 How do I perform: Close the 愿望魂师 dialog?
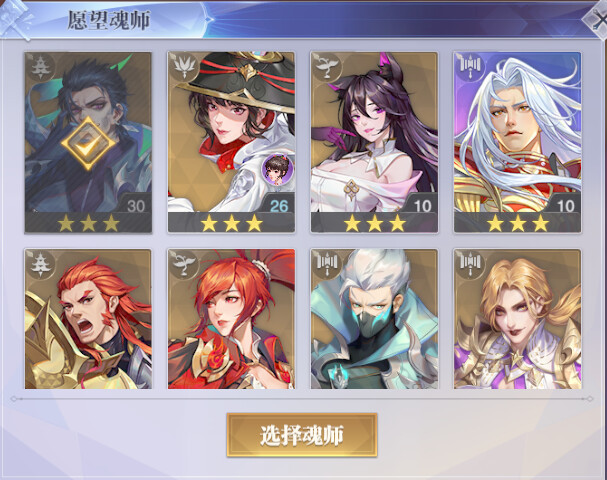[597, 19]
